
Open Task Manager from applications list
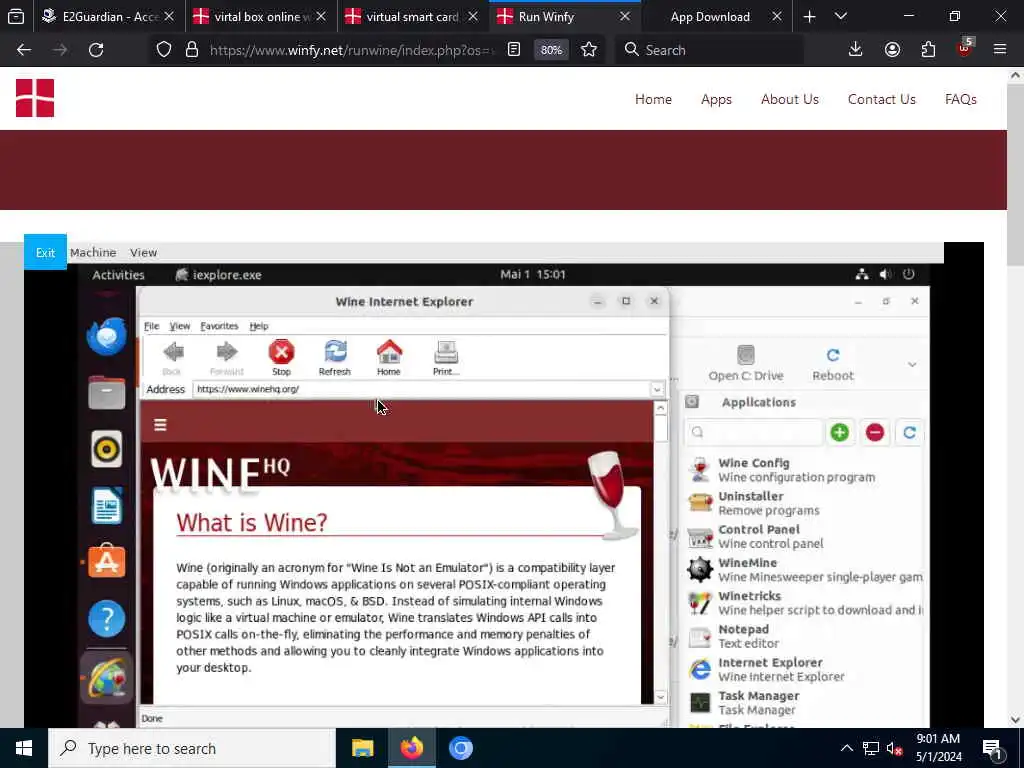(x=805, y=703)
